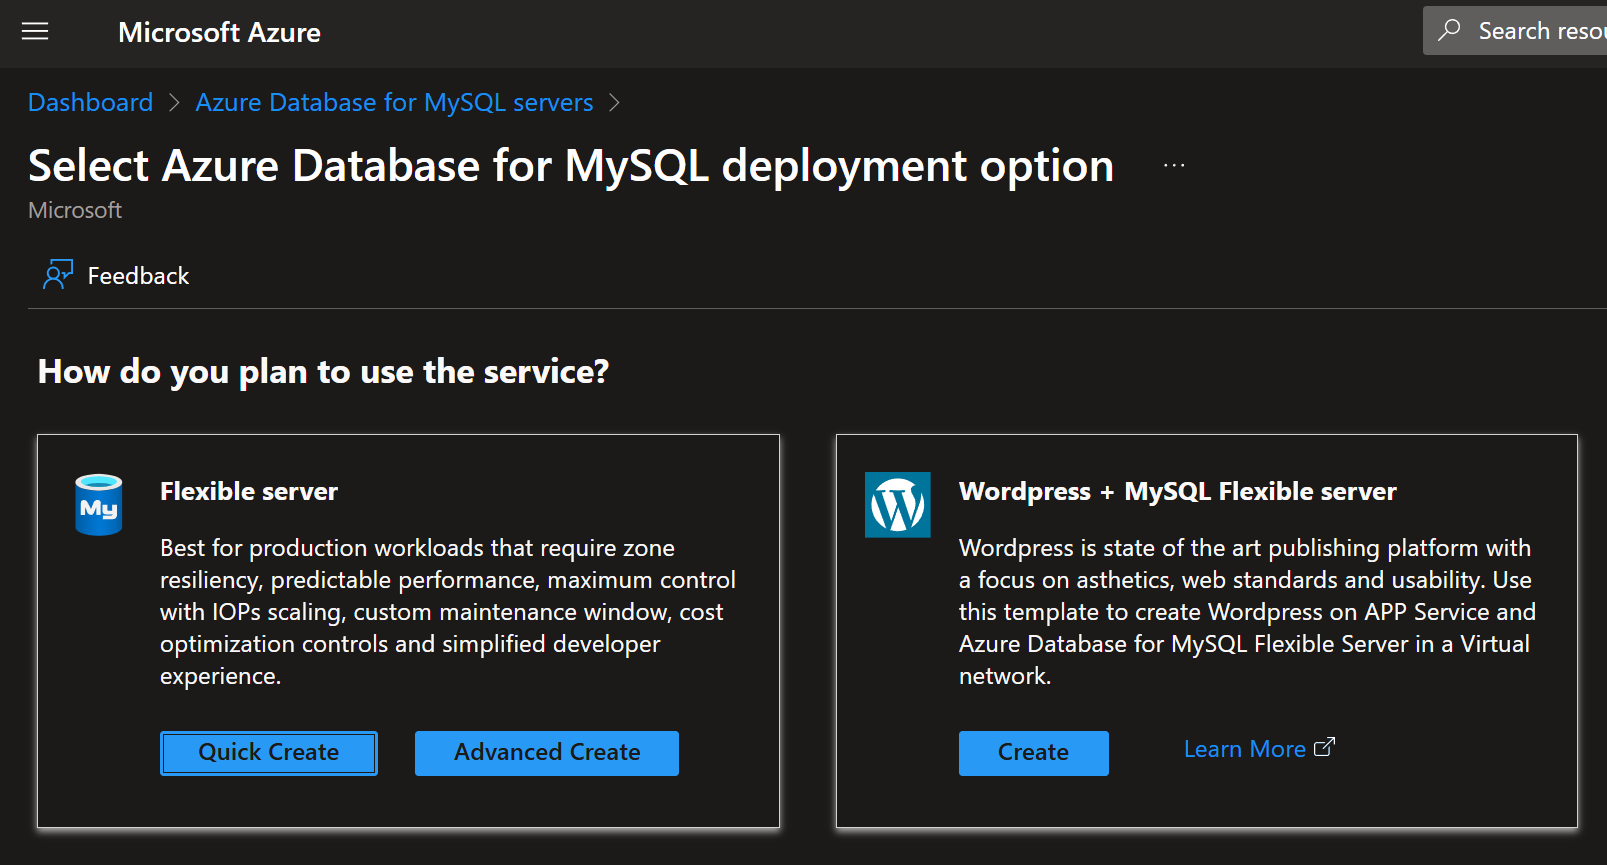
Task: Go to Dashboard breadcrumb
Action: pyautogui.click(x=90, y=102)
